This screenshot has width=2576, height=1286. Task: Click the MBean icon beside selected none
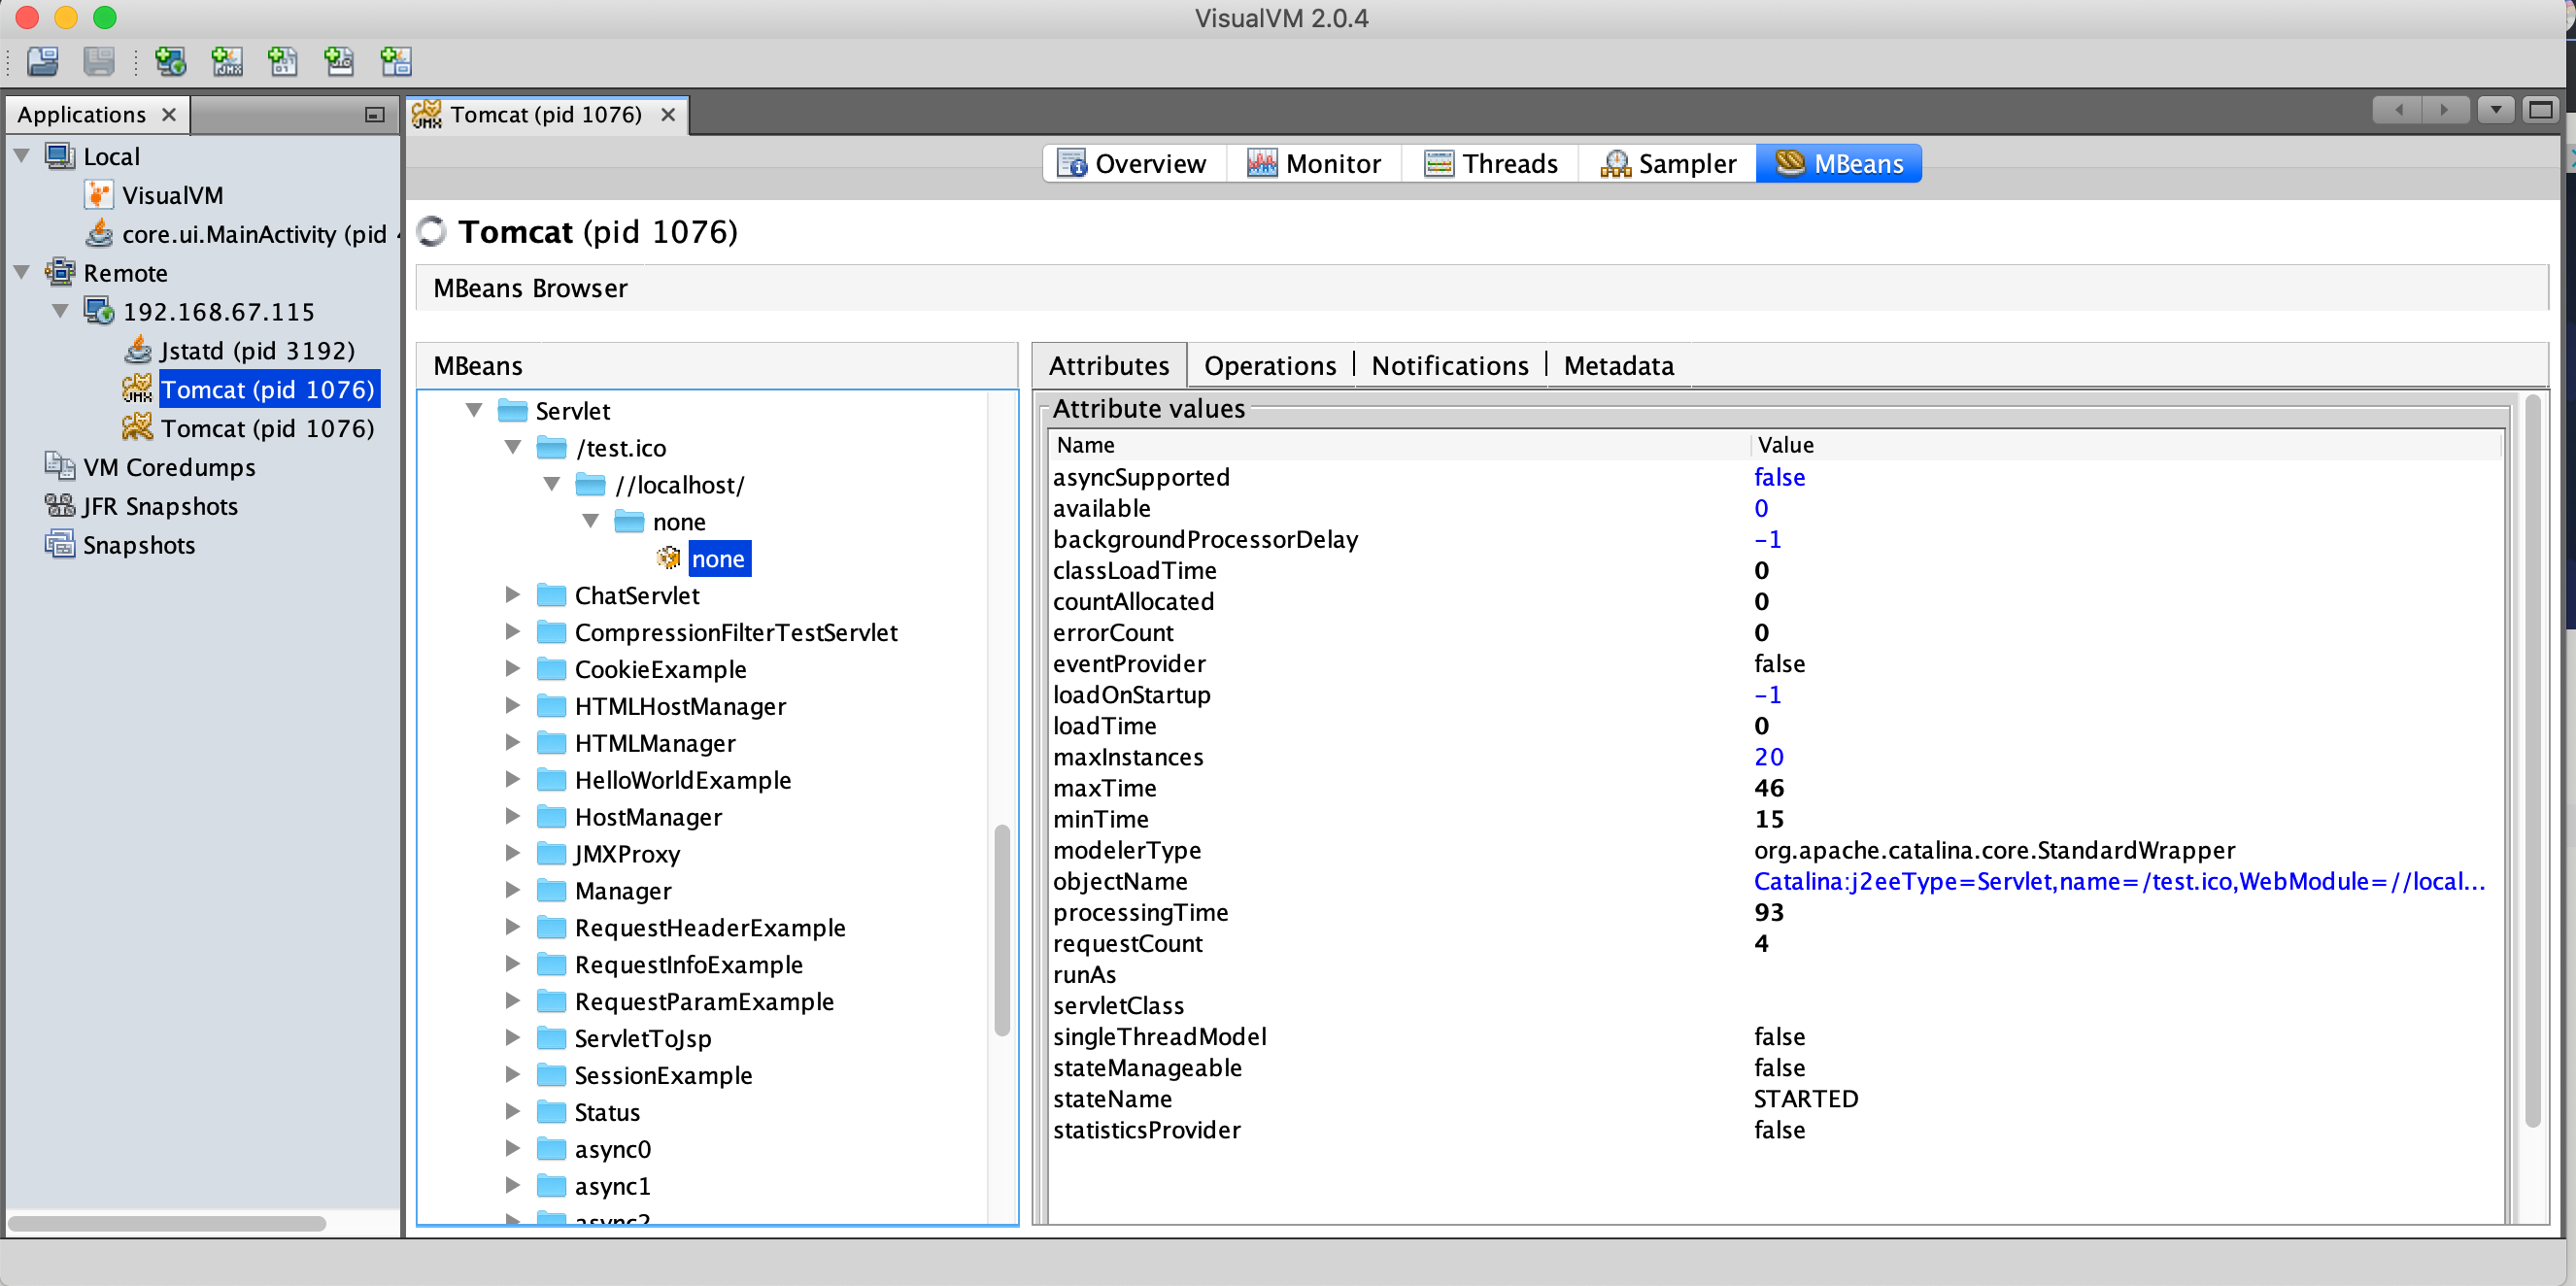click(x=669, y=558)
